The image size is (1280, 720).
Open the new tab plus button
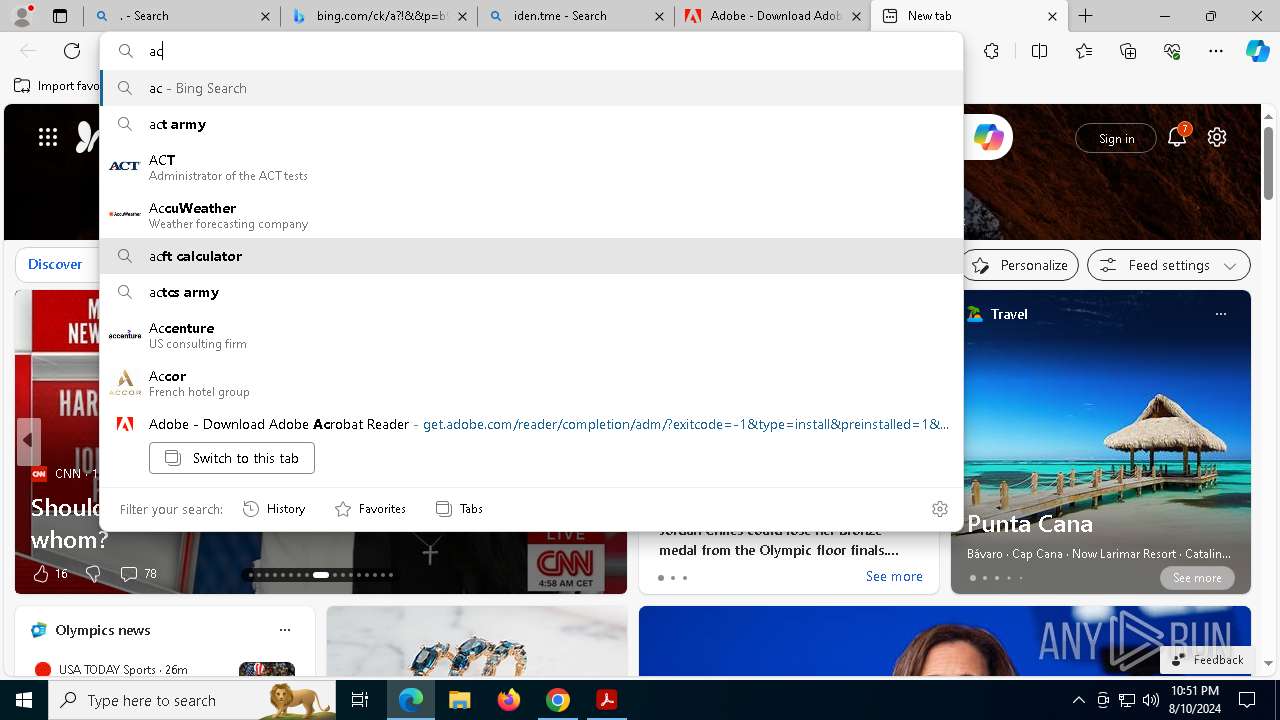[x=1086, y=16]
